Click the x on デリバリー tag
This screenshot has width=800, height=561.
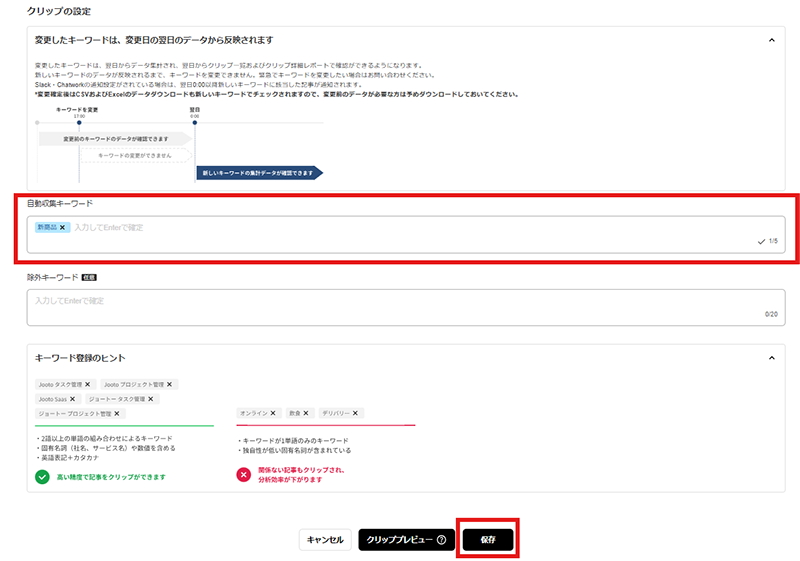[355, 413]
